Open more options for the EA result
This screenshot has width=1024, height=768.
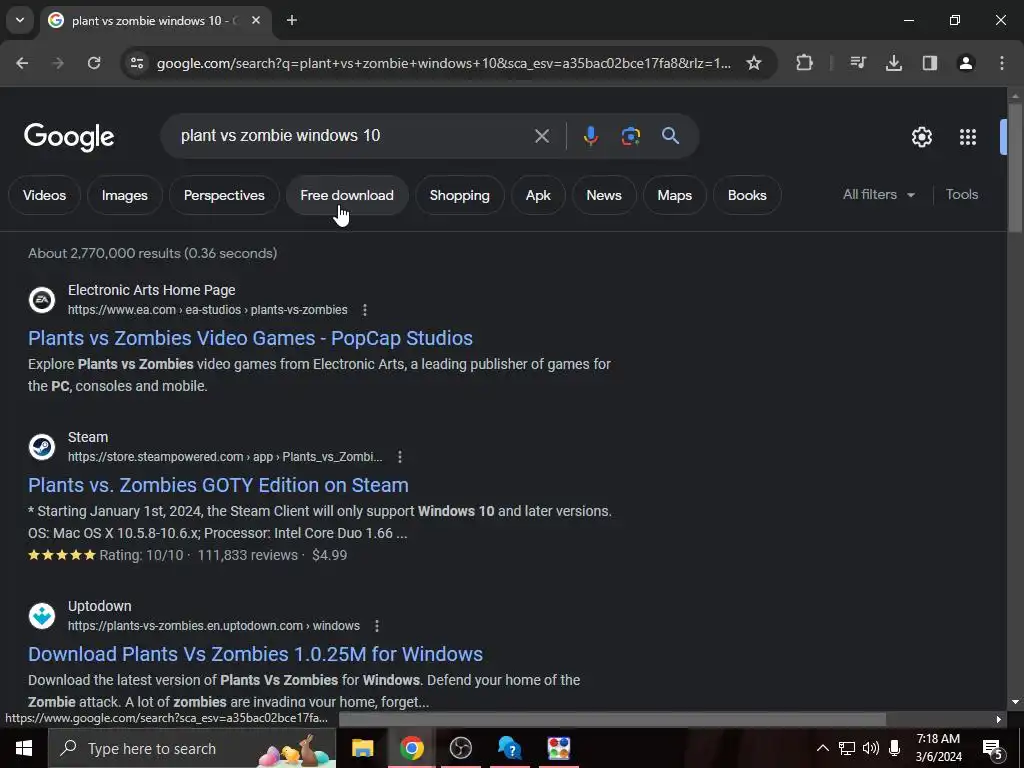click(x=365, y=310)
